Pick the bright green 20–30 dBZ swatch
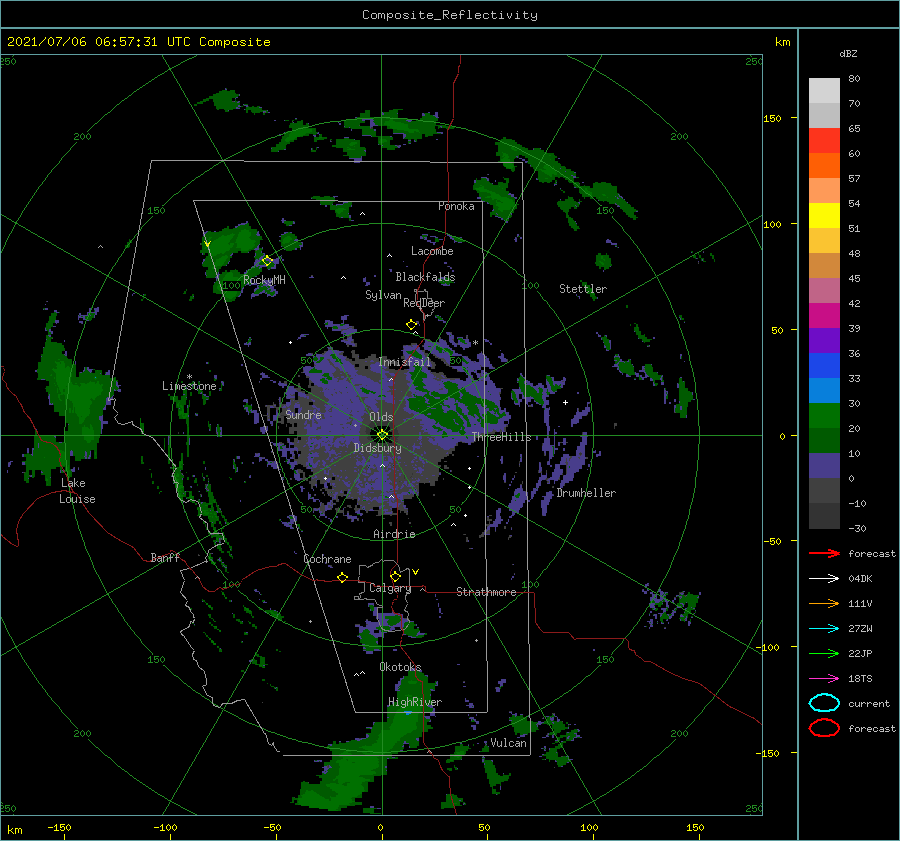 tap(824, 416)
